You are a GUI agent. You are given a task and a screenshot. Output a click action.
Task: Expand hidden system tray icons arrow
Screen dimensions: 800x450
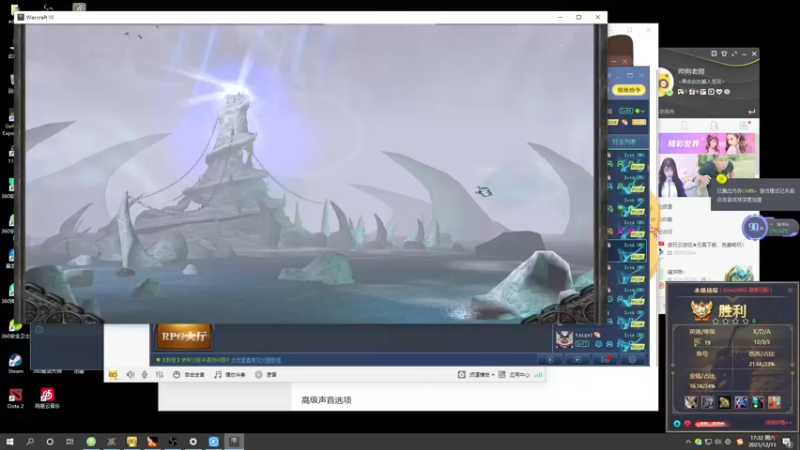(687, 442)
